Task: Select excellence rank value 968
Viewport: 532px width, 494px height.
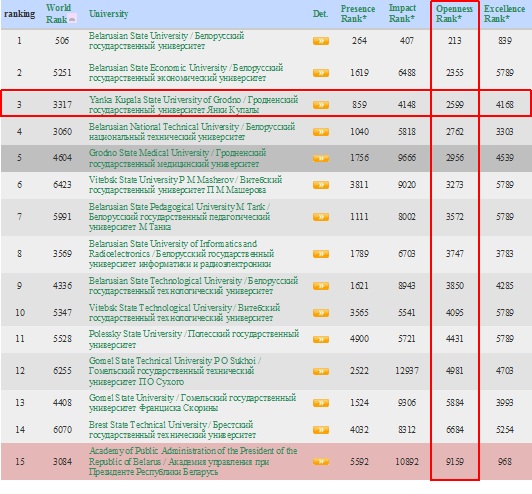Action: coord(505,461)
